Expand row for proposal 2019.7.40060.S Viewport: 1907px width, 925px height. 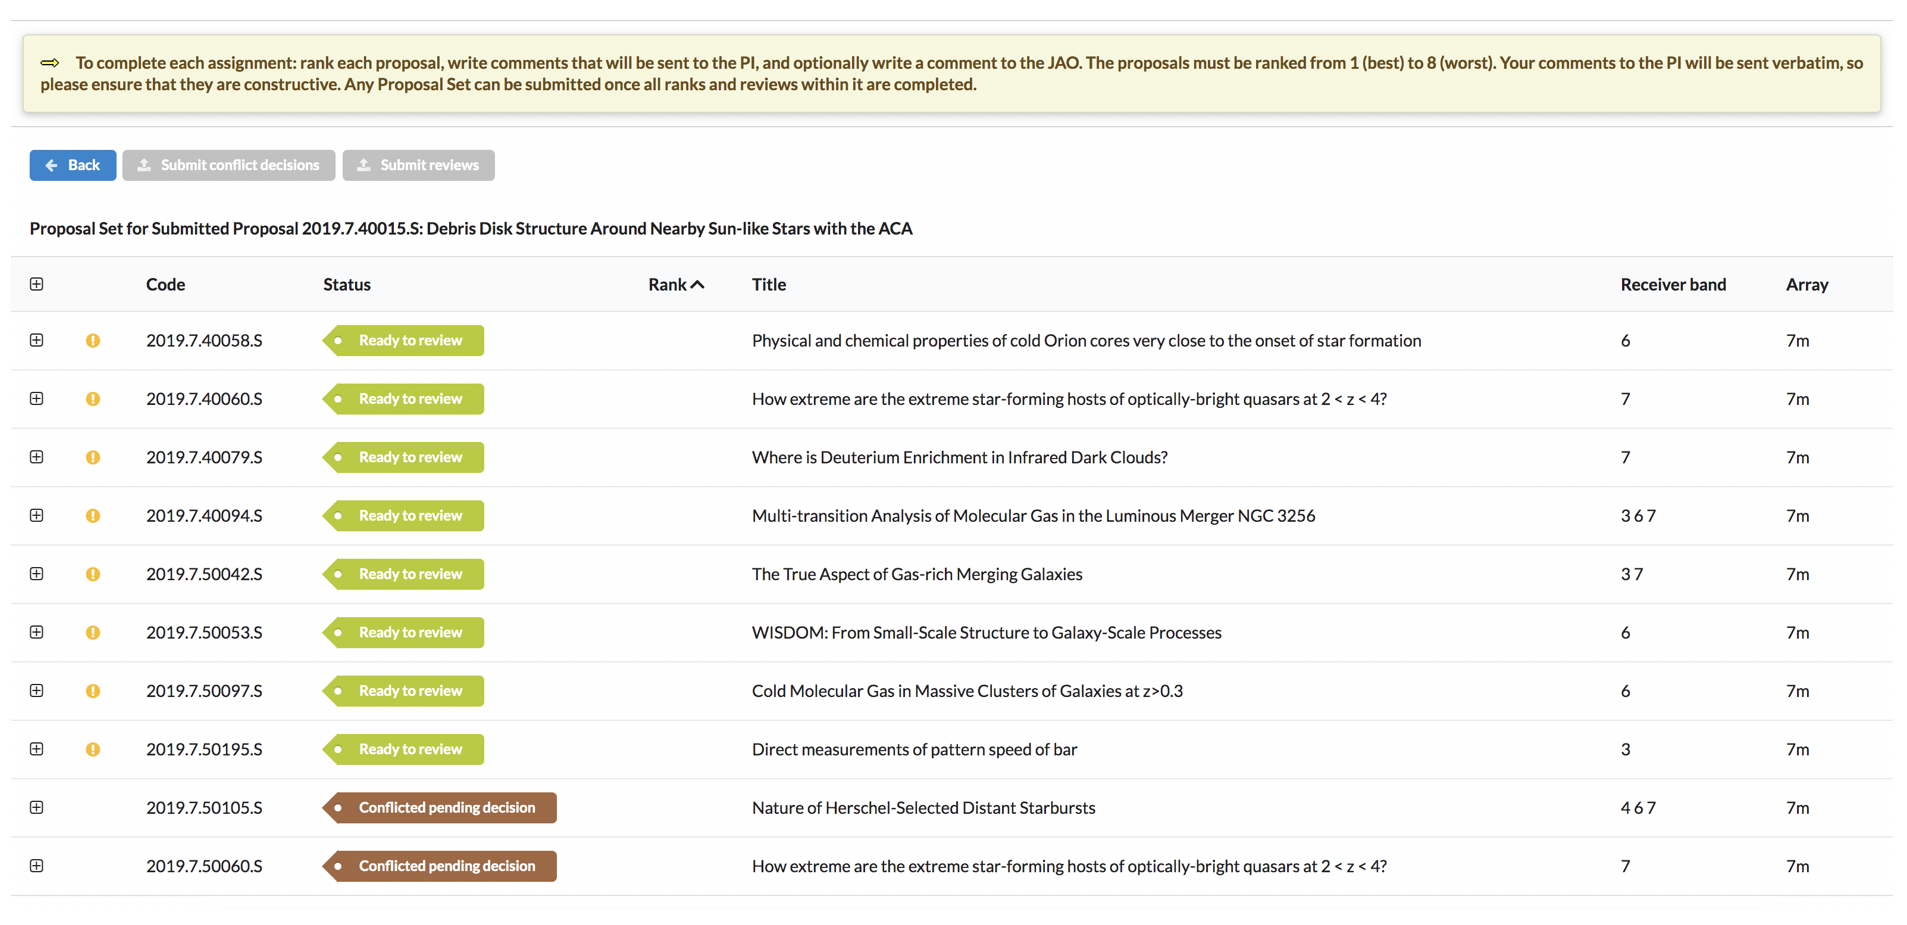point(37,399)
